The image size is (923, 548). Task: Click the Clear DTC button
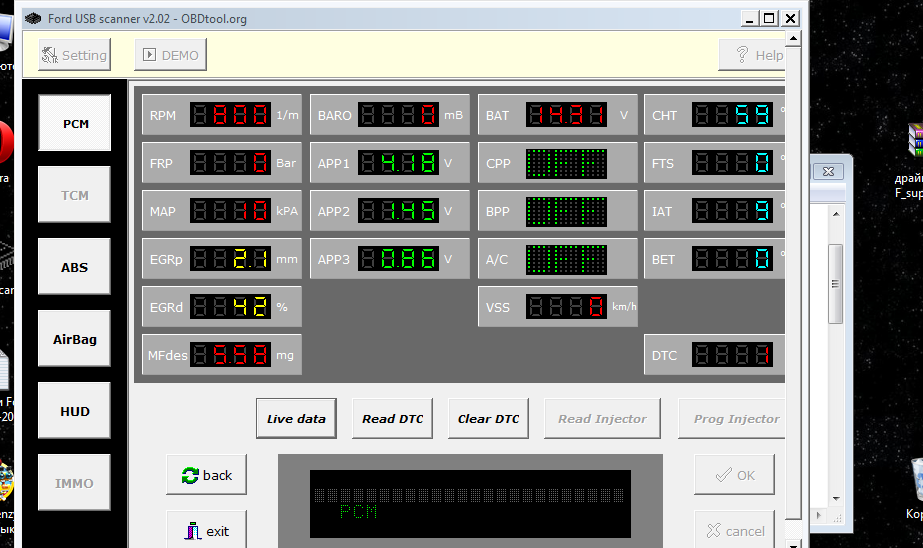tap(489, 419)
